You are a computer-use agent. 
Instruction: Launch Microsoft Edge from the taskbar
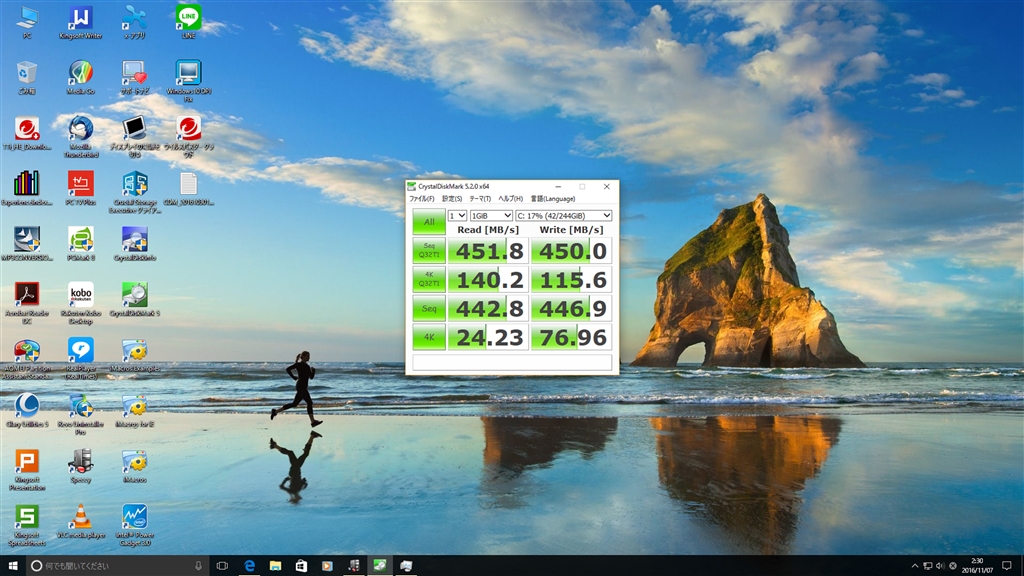(249, 566)
